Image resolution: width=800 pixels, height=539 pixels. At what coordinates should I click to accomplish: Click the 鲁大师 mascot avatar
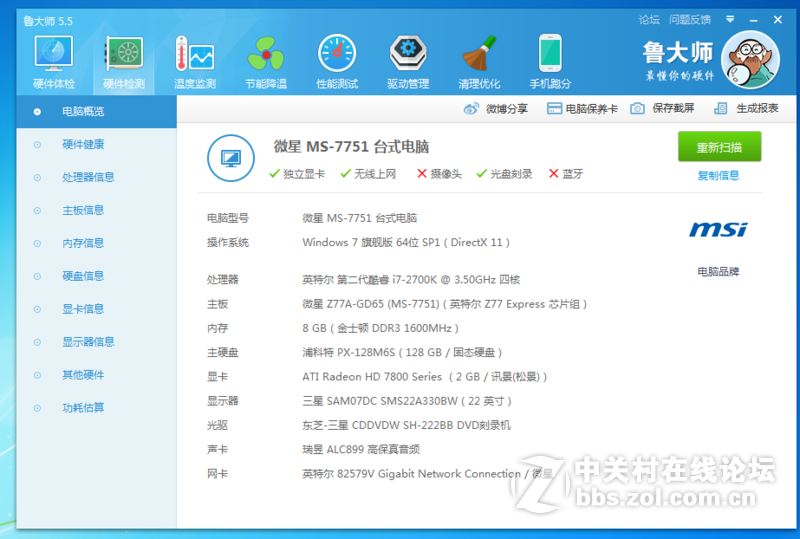[750, 60]
